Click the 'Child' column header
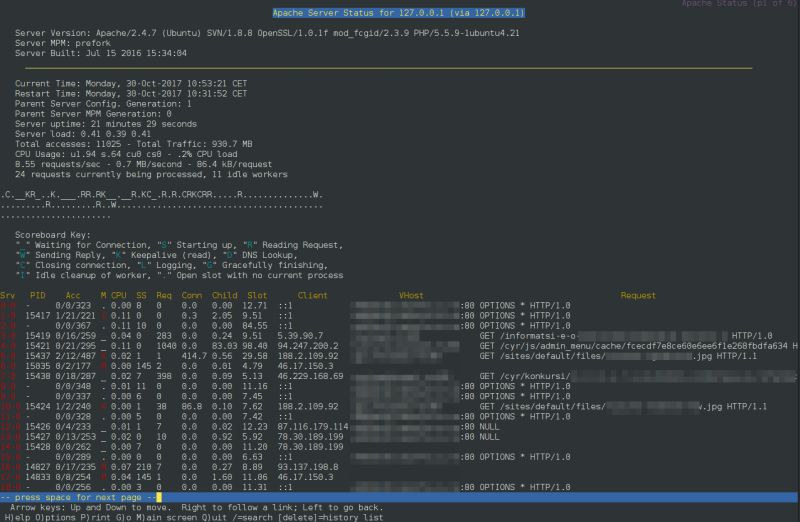 tap(224, 295)
